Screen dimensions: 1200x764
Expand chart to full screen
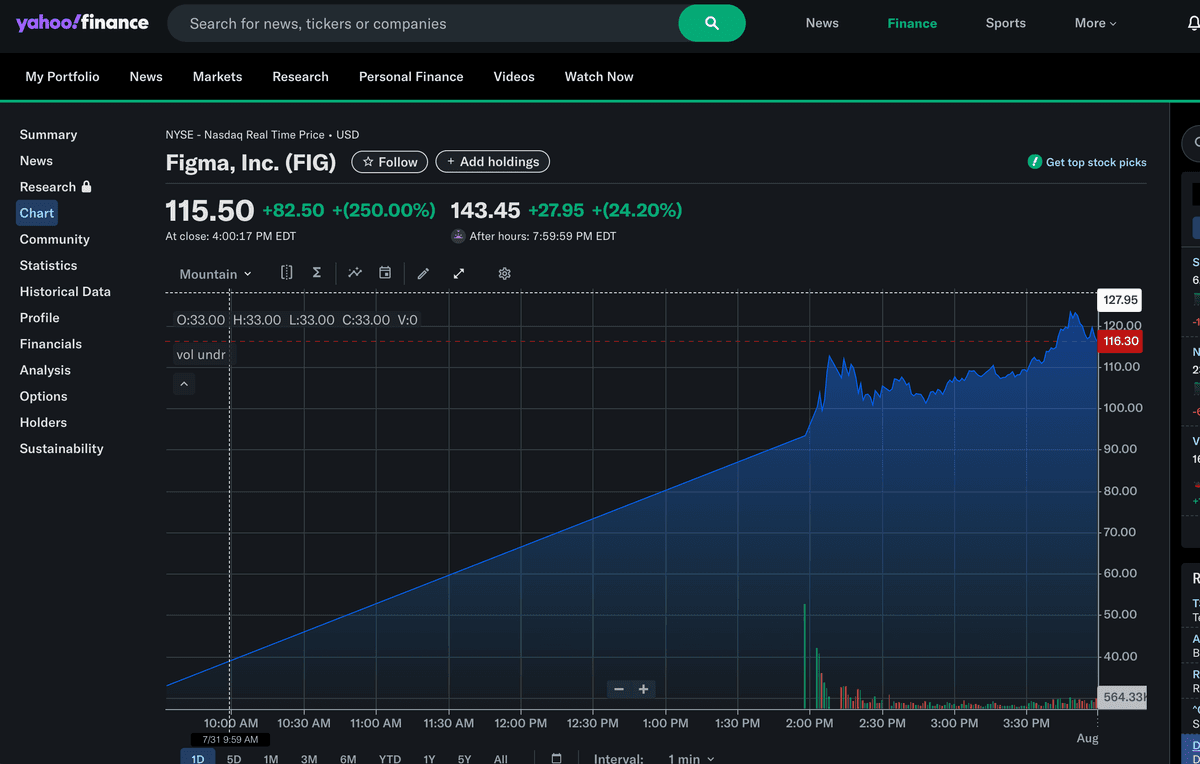click(x=459, y=273)
